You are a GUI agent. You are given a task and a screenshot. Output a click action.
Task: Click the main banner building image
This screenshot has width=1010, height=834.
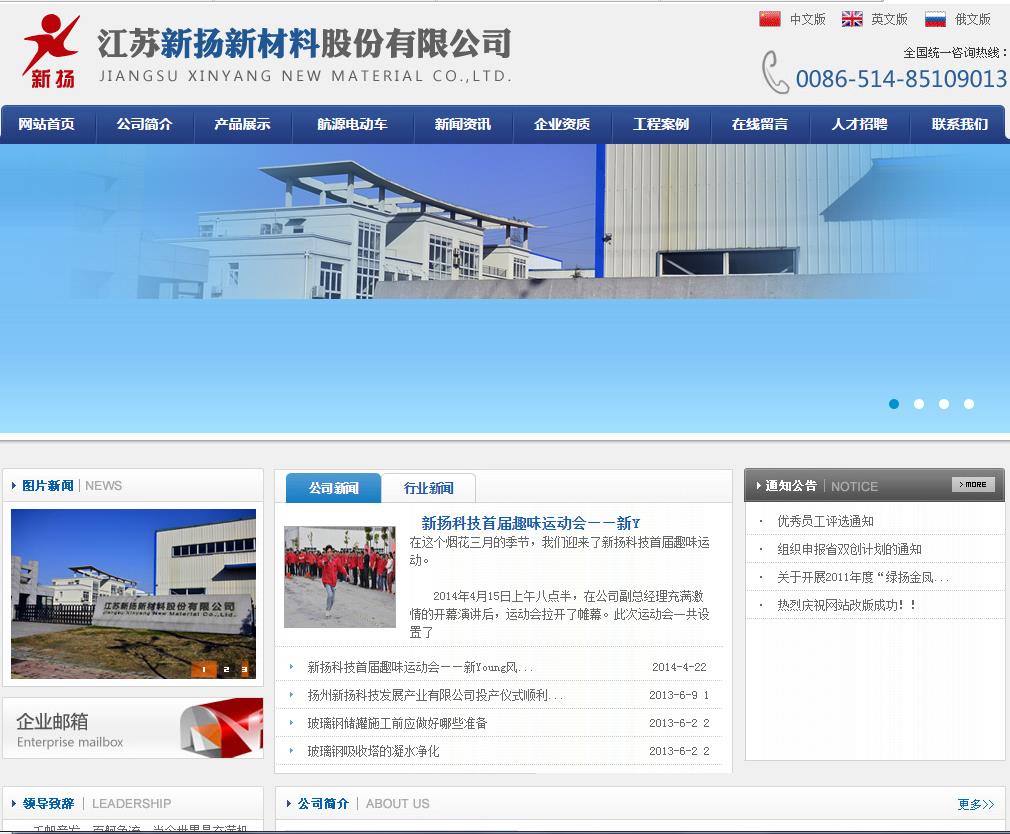click(505, 288)
